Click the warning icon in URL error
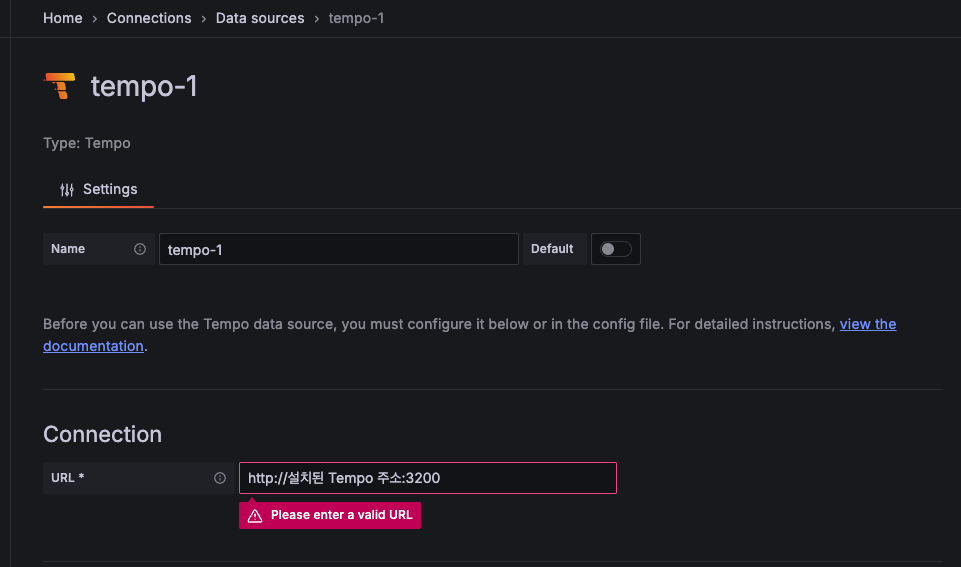Image resolution: width=961 pixels, height=567 pixels. pos(255,516)
